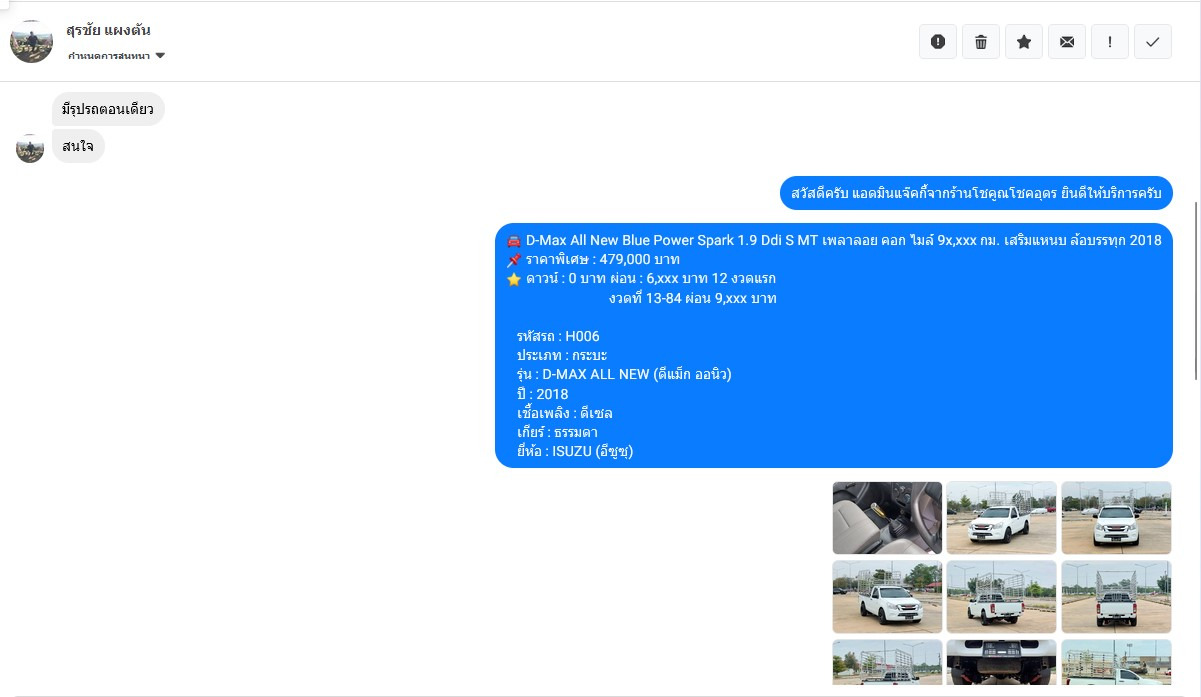Select the message bubble สนใจ
The image size is (1201, 697).
tap(78, 146)
